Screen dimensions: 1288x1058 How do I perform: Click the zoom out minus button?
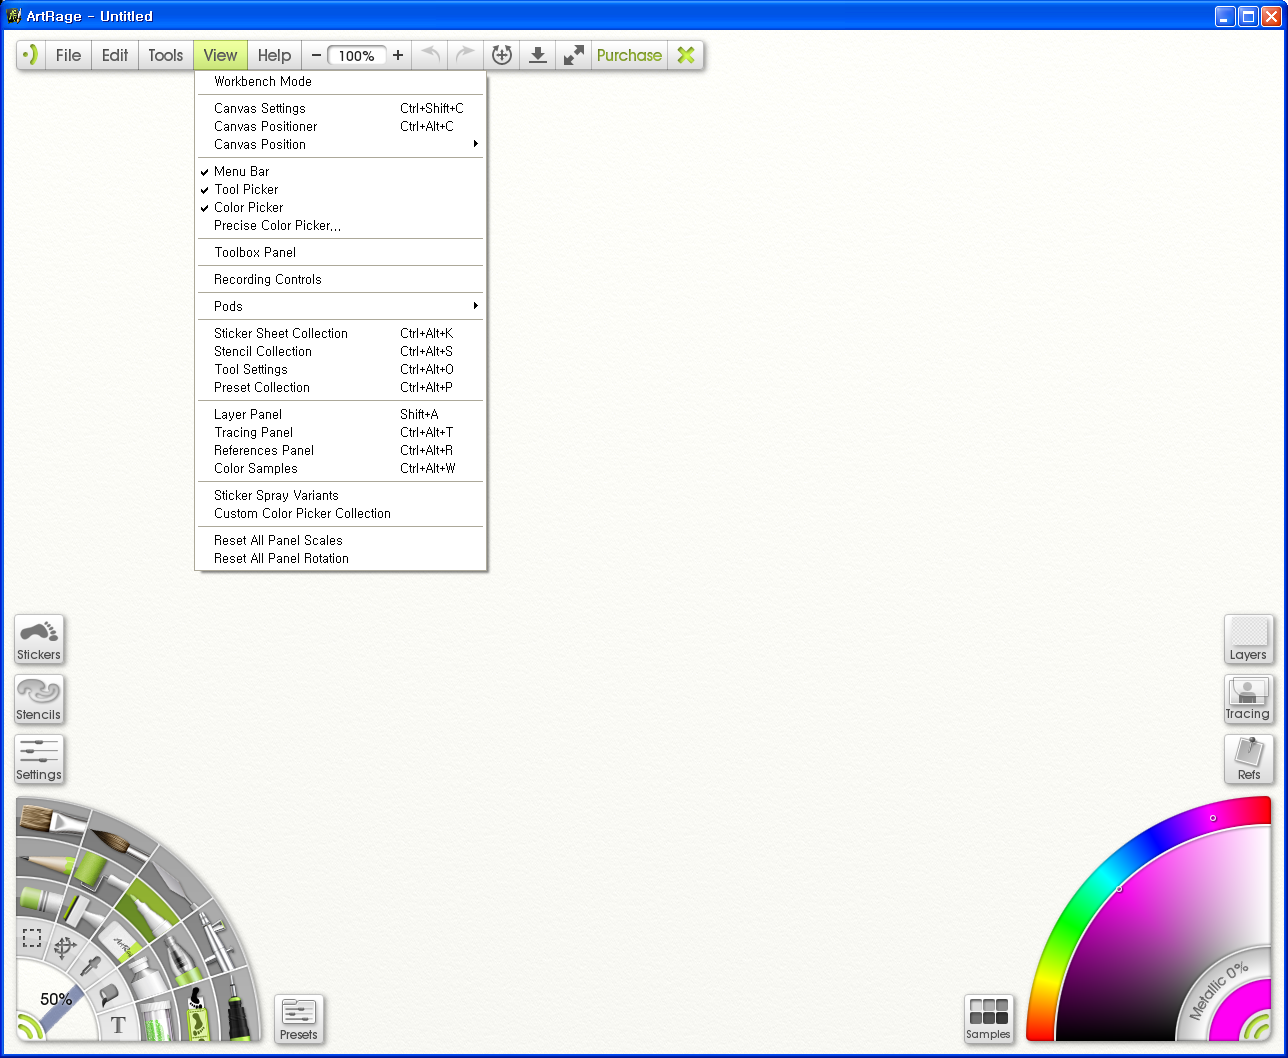point(316,55)
